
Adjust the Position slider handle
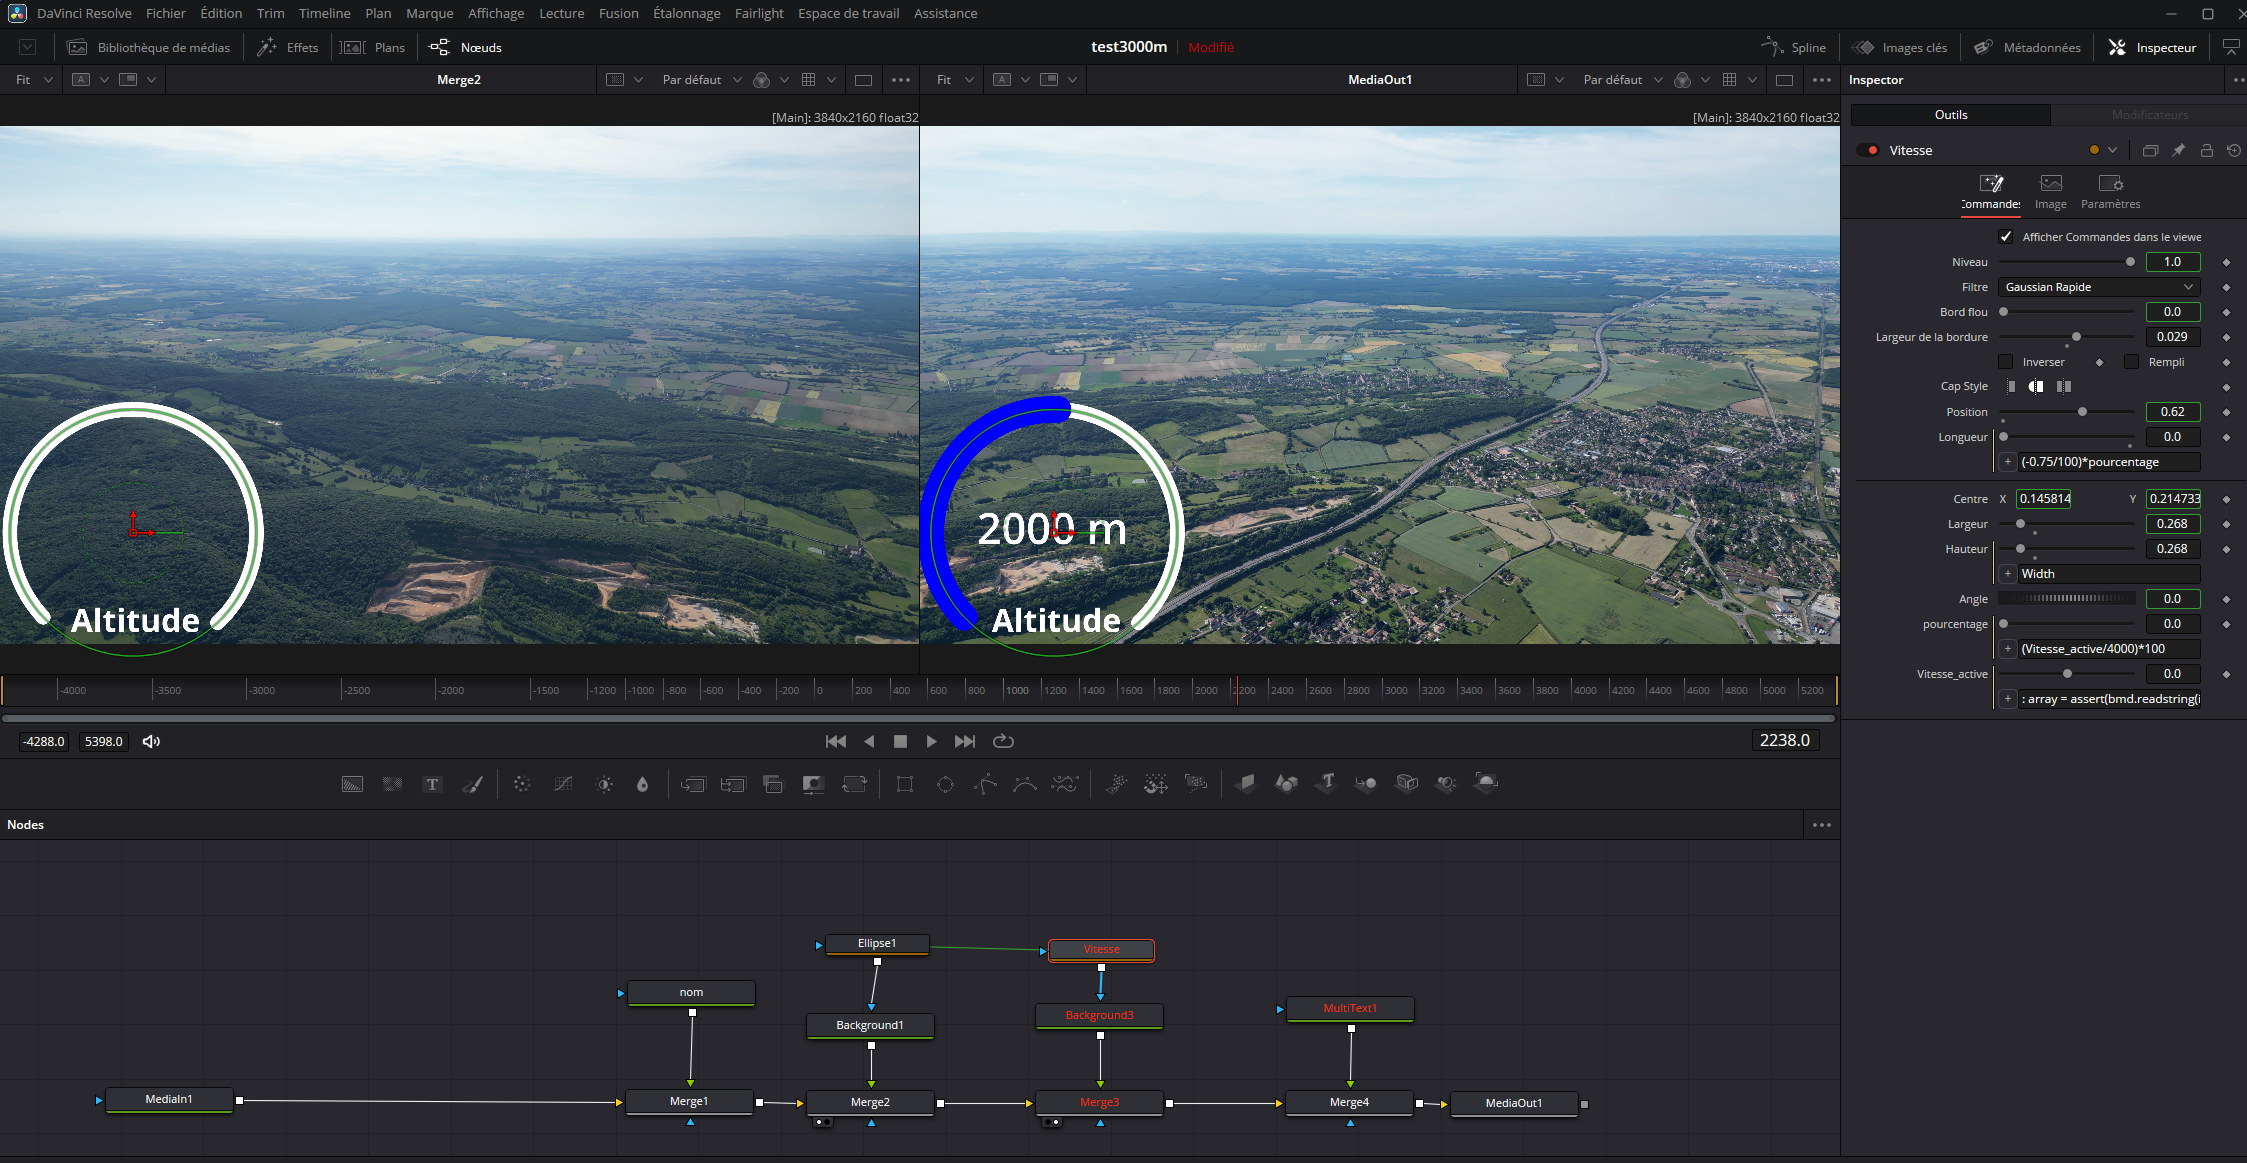[2082, 412]
